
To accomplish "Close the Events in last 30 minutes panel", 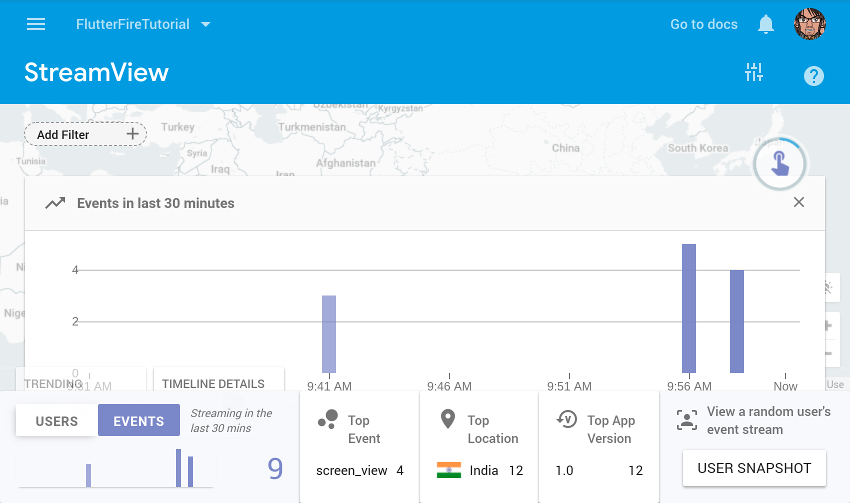I will point(799,202).
